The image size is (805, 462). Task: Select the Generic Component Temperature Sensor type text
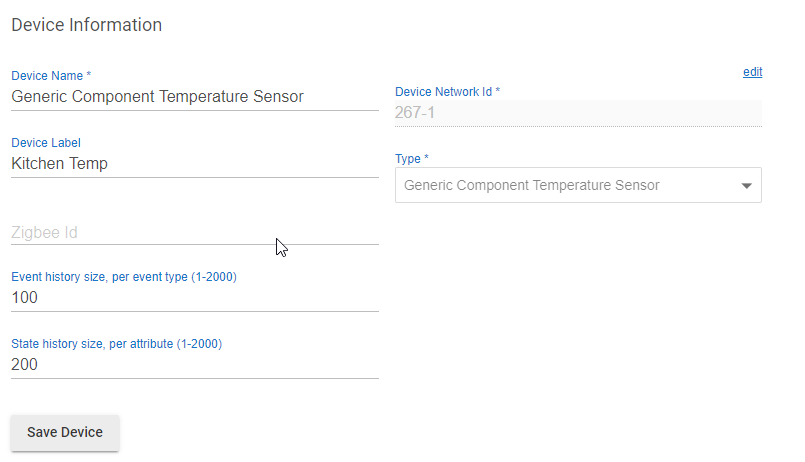click(531, 185)
